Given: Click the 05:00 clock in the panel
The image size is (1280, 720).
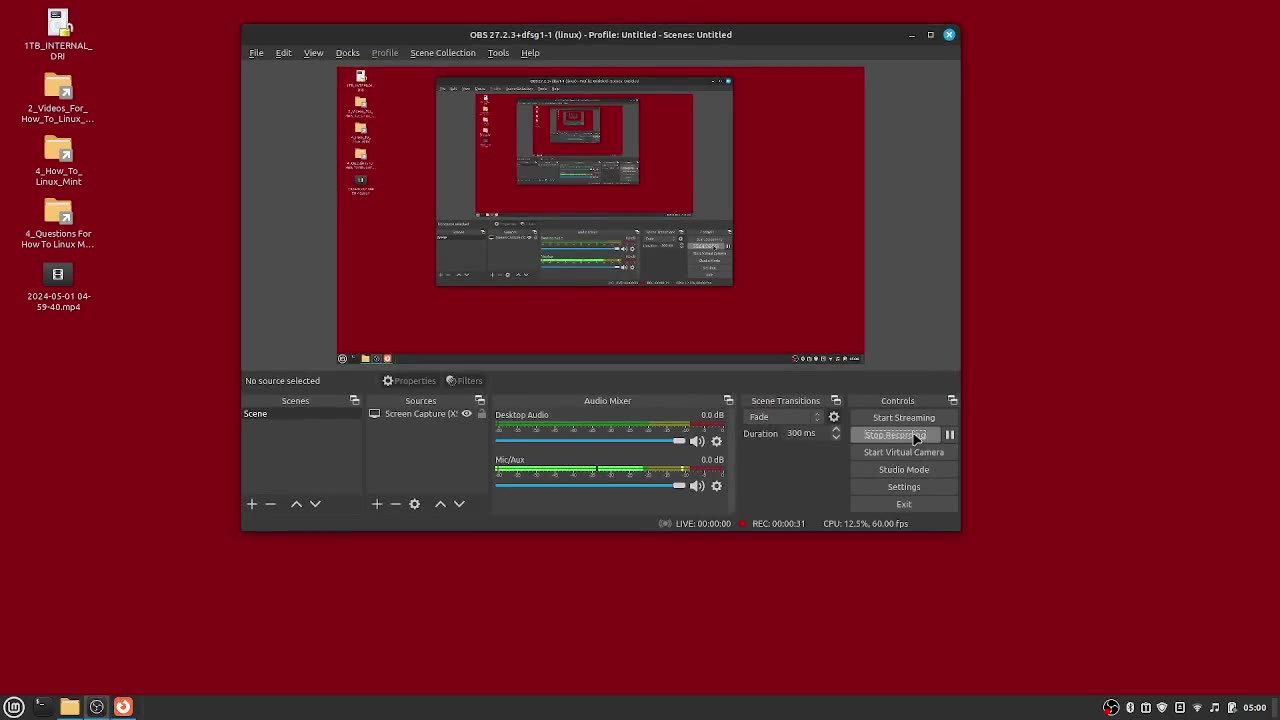Looking at the screenshot, I should click(1255, 708).
